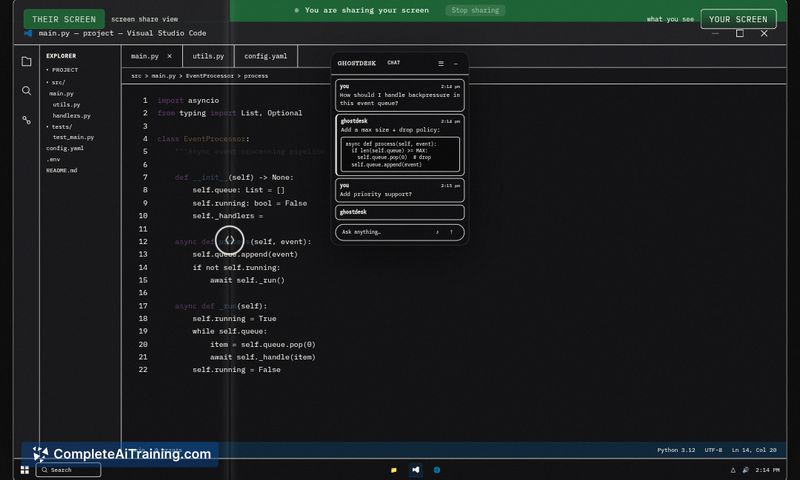Switch to the config.yaml editor tab
The image size is (800, 480).
tap(265, 56)
